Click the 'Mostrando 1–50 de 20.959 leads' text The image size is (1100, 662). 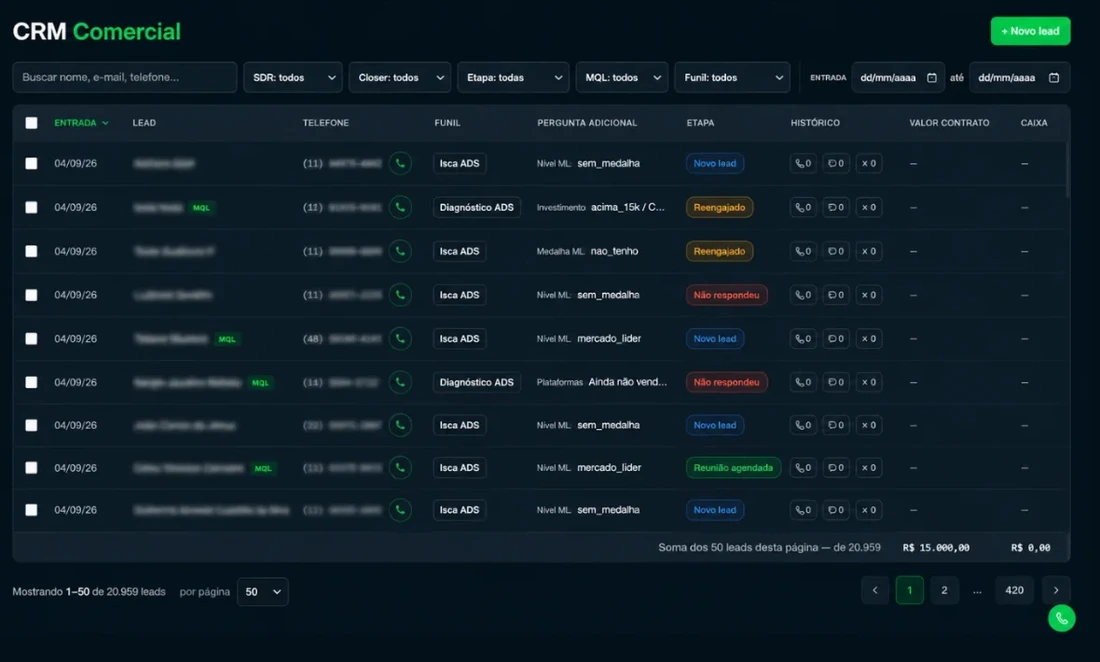[x=89, y=592]
